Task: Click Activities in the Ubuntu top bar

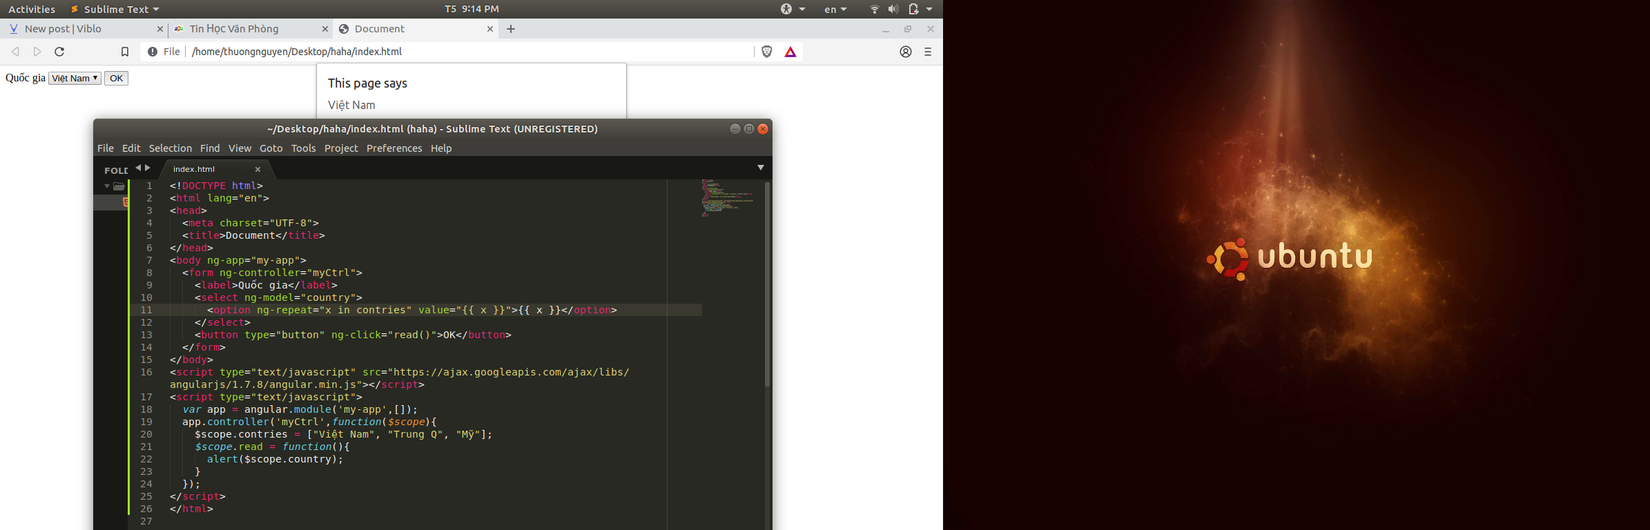Action: (x=32, y=9)
